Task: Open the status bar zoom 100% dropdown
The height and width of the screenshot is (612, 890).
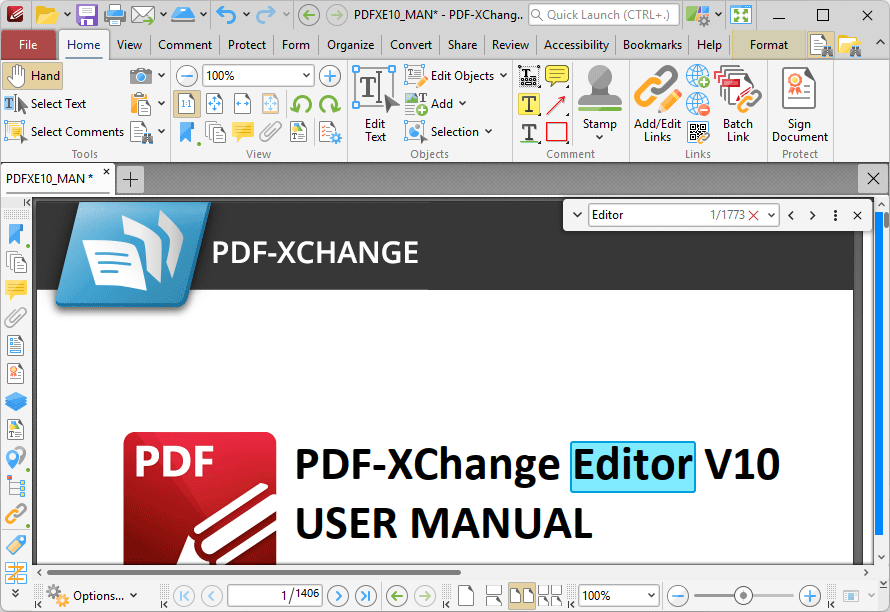Action: (x=651, y=596)
